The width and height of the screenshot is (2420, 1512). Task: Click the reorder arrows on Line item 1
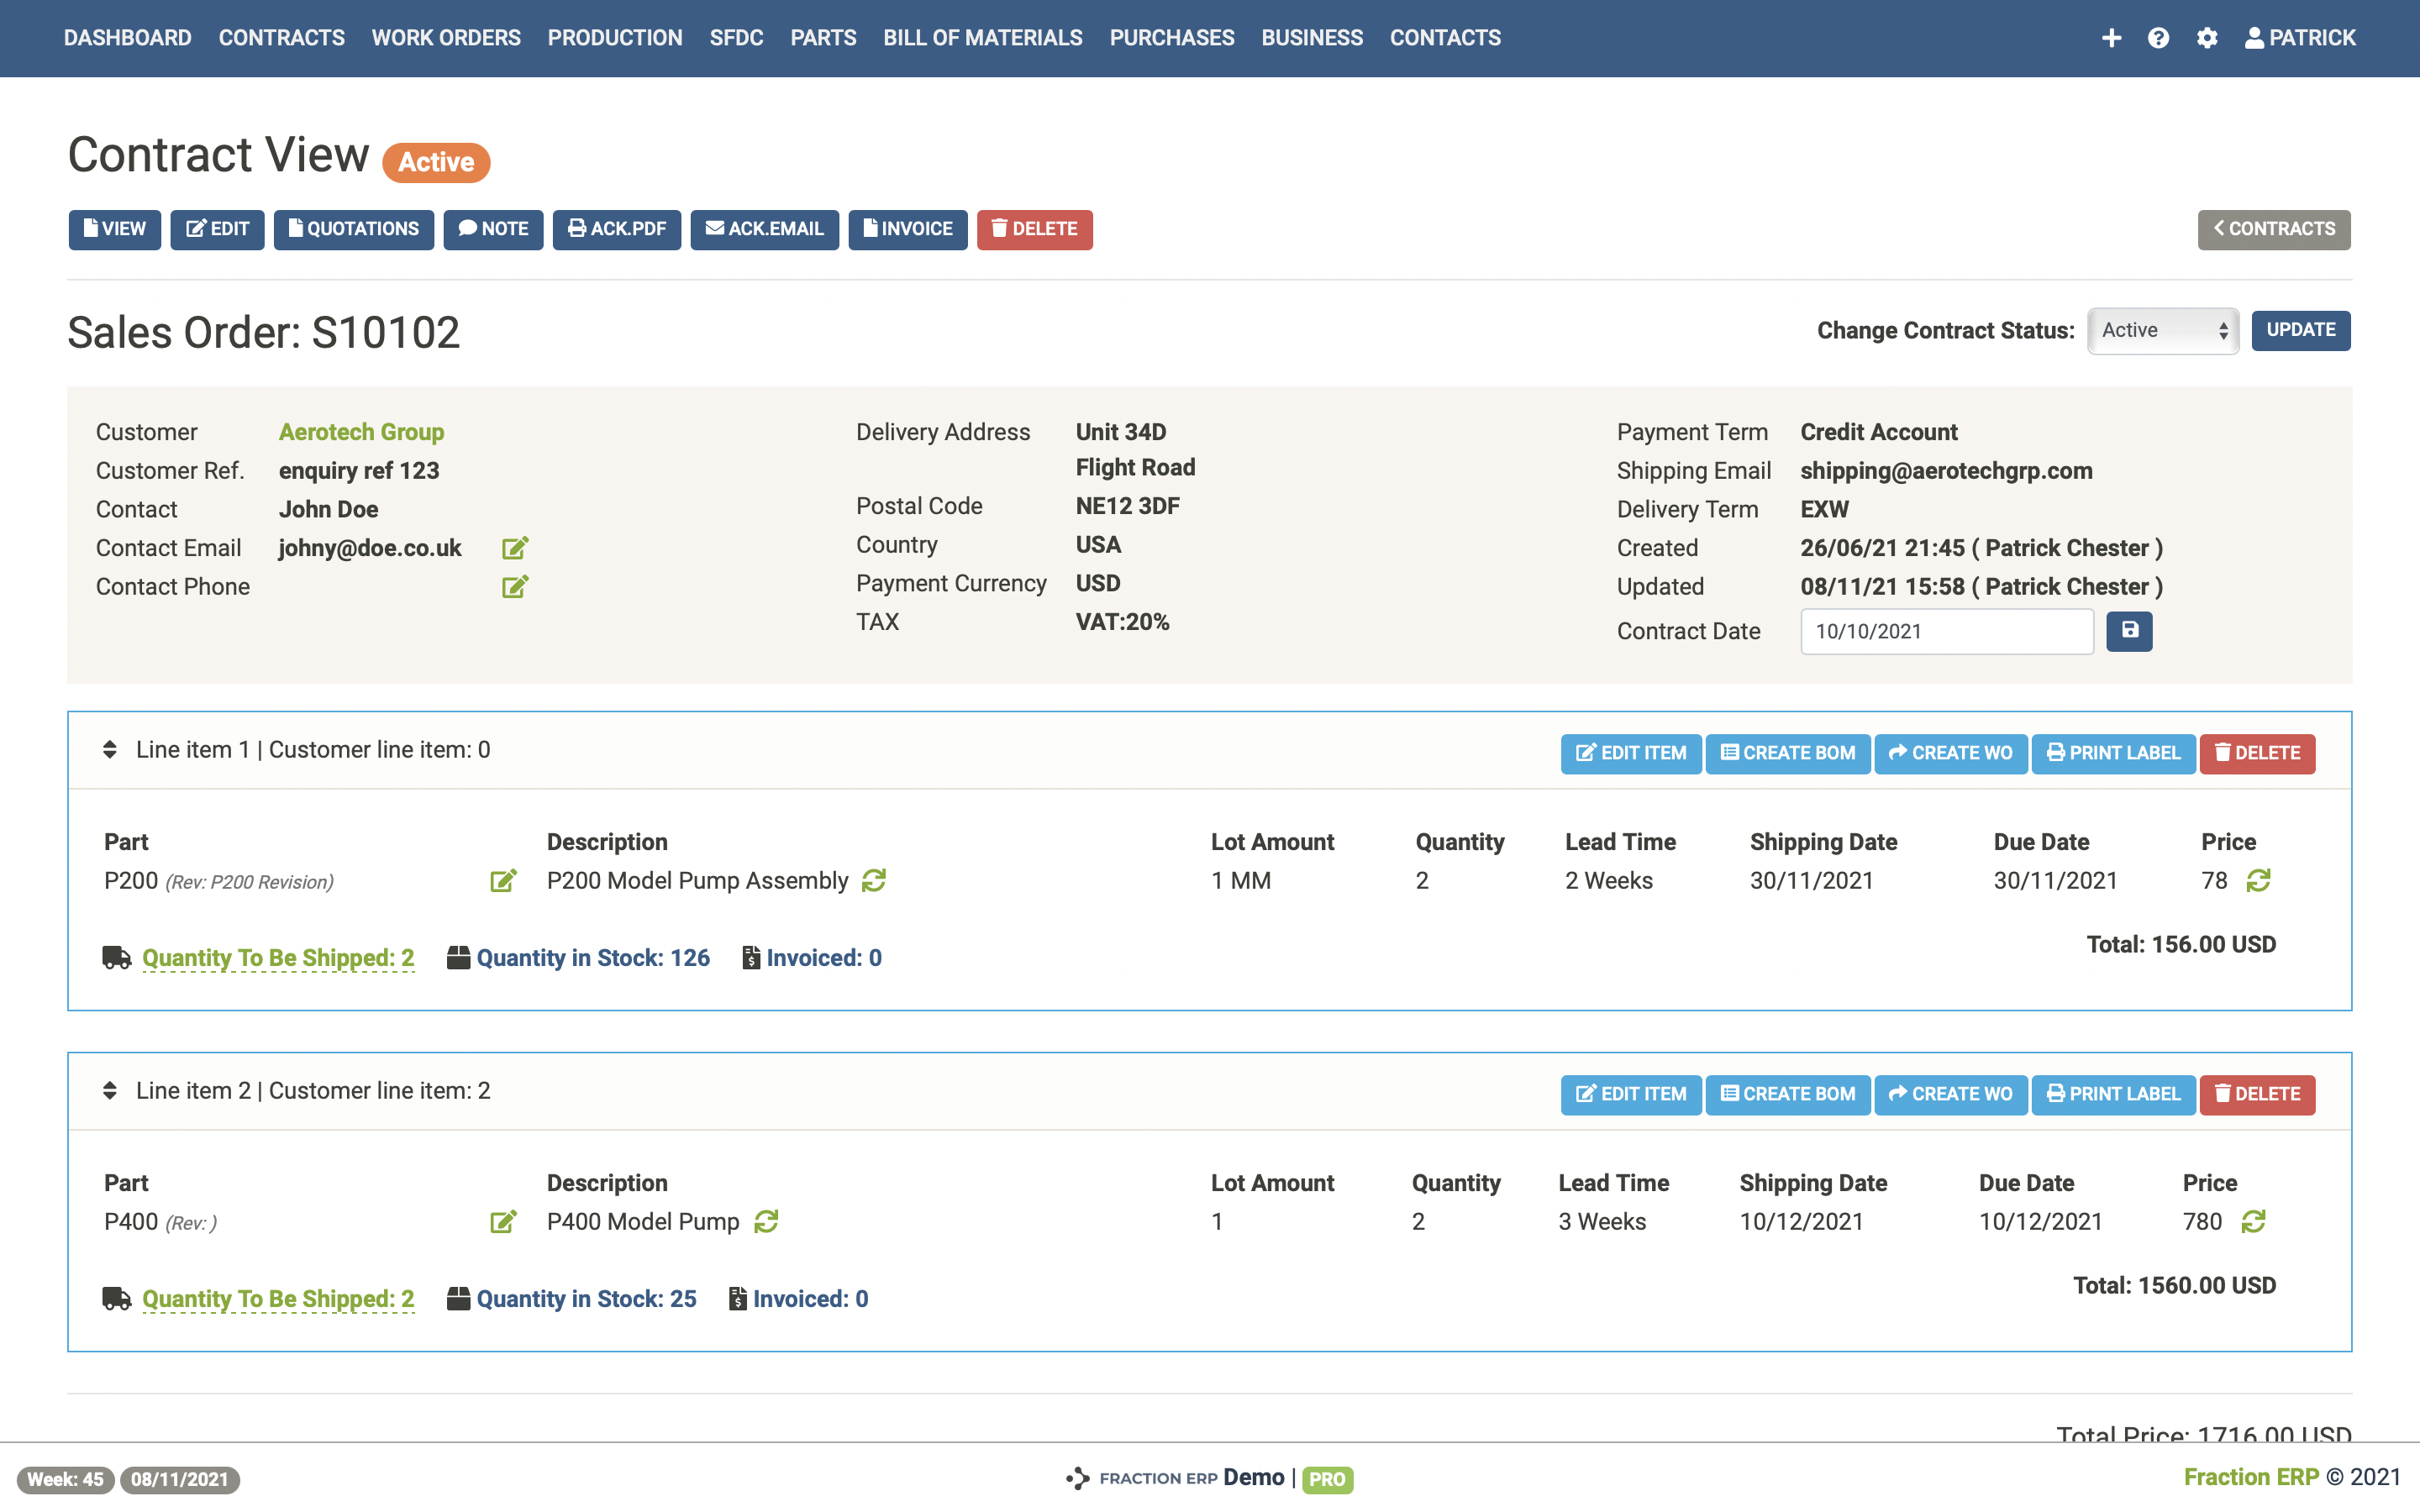[110, 749]
